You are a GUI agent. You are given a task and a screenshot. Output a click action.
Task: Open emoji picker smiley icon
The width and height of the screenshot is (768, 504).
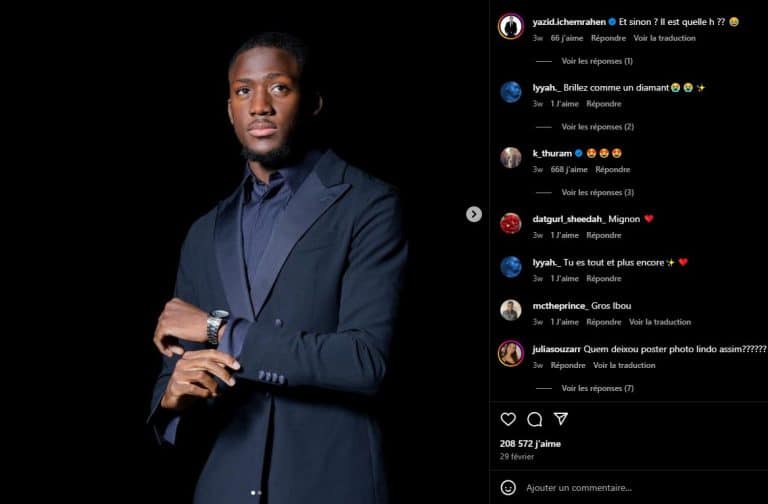(508, 487)
